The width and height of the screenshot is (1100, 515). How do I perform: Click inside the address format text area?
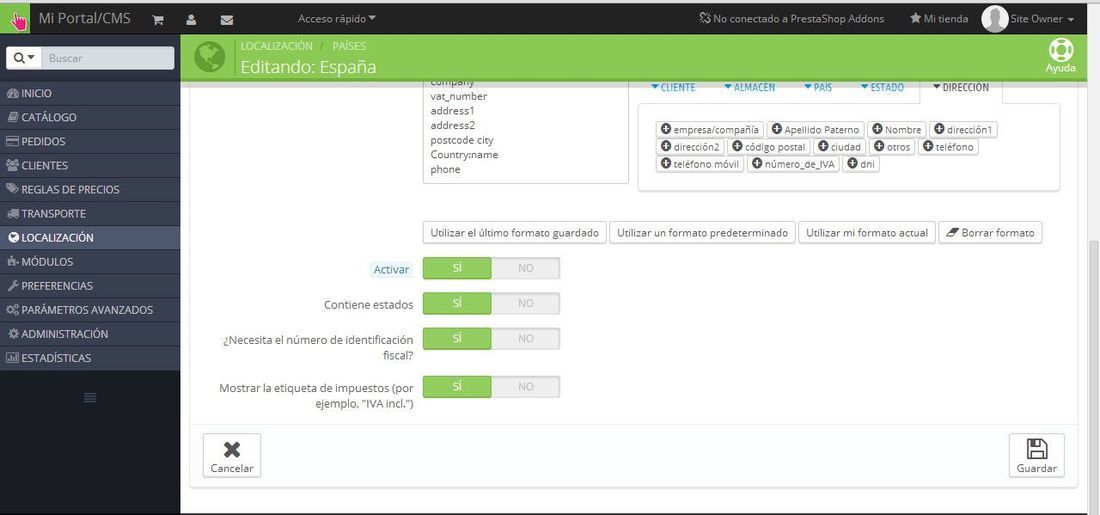pos(525,133)
